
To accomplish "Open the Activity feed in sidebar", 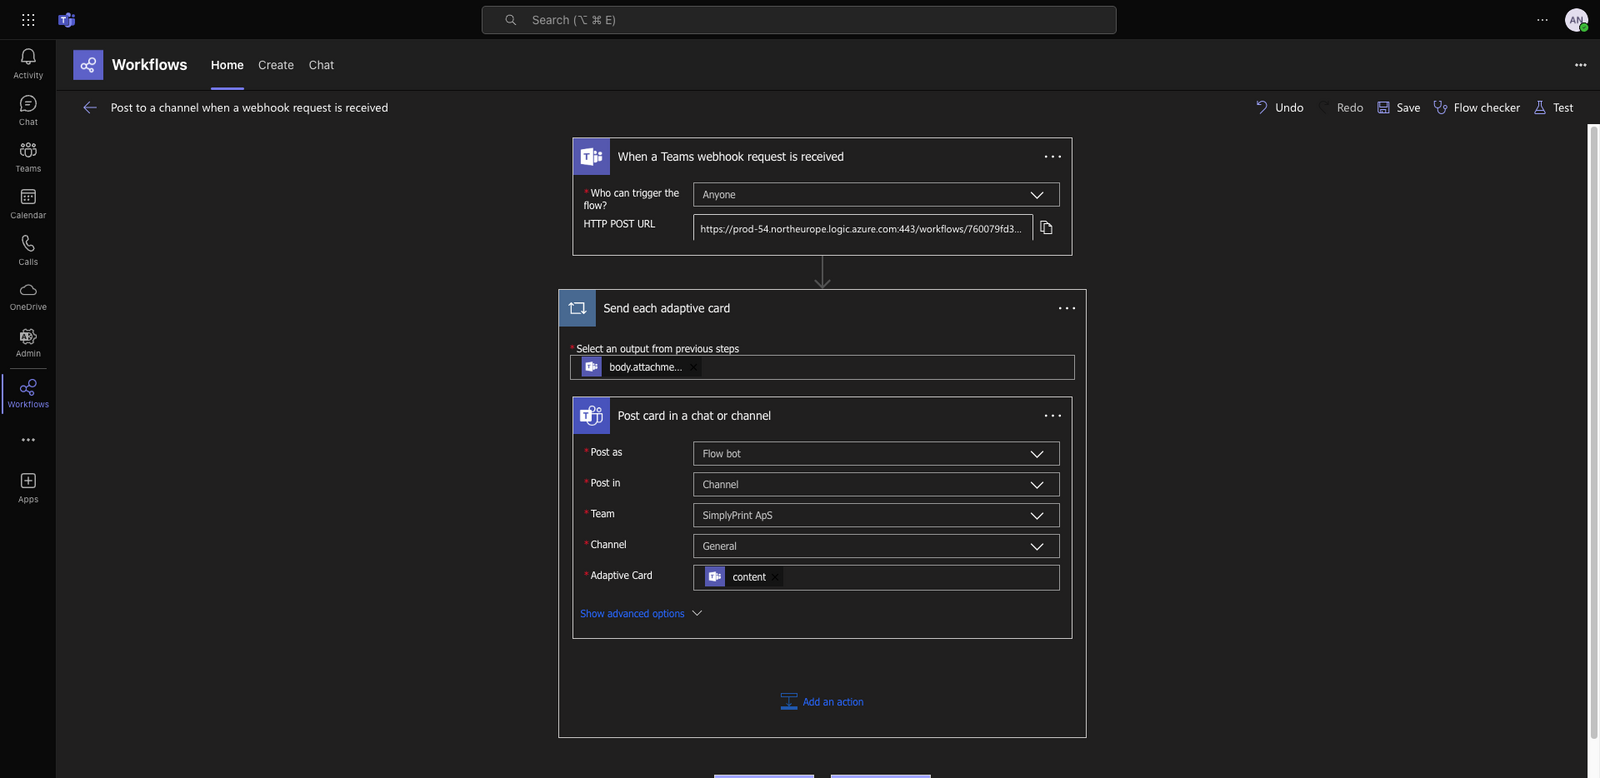I will pyautogui.click(x=28, y=63).
